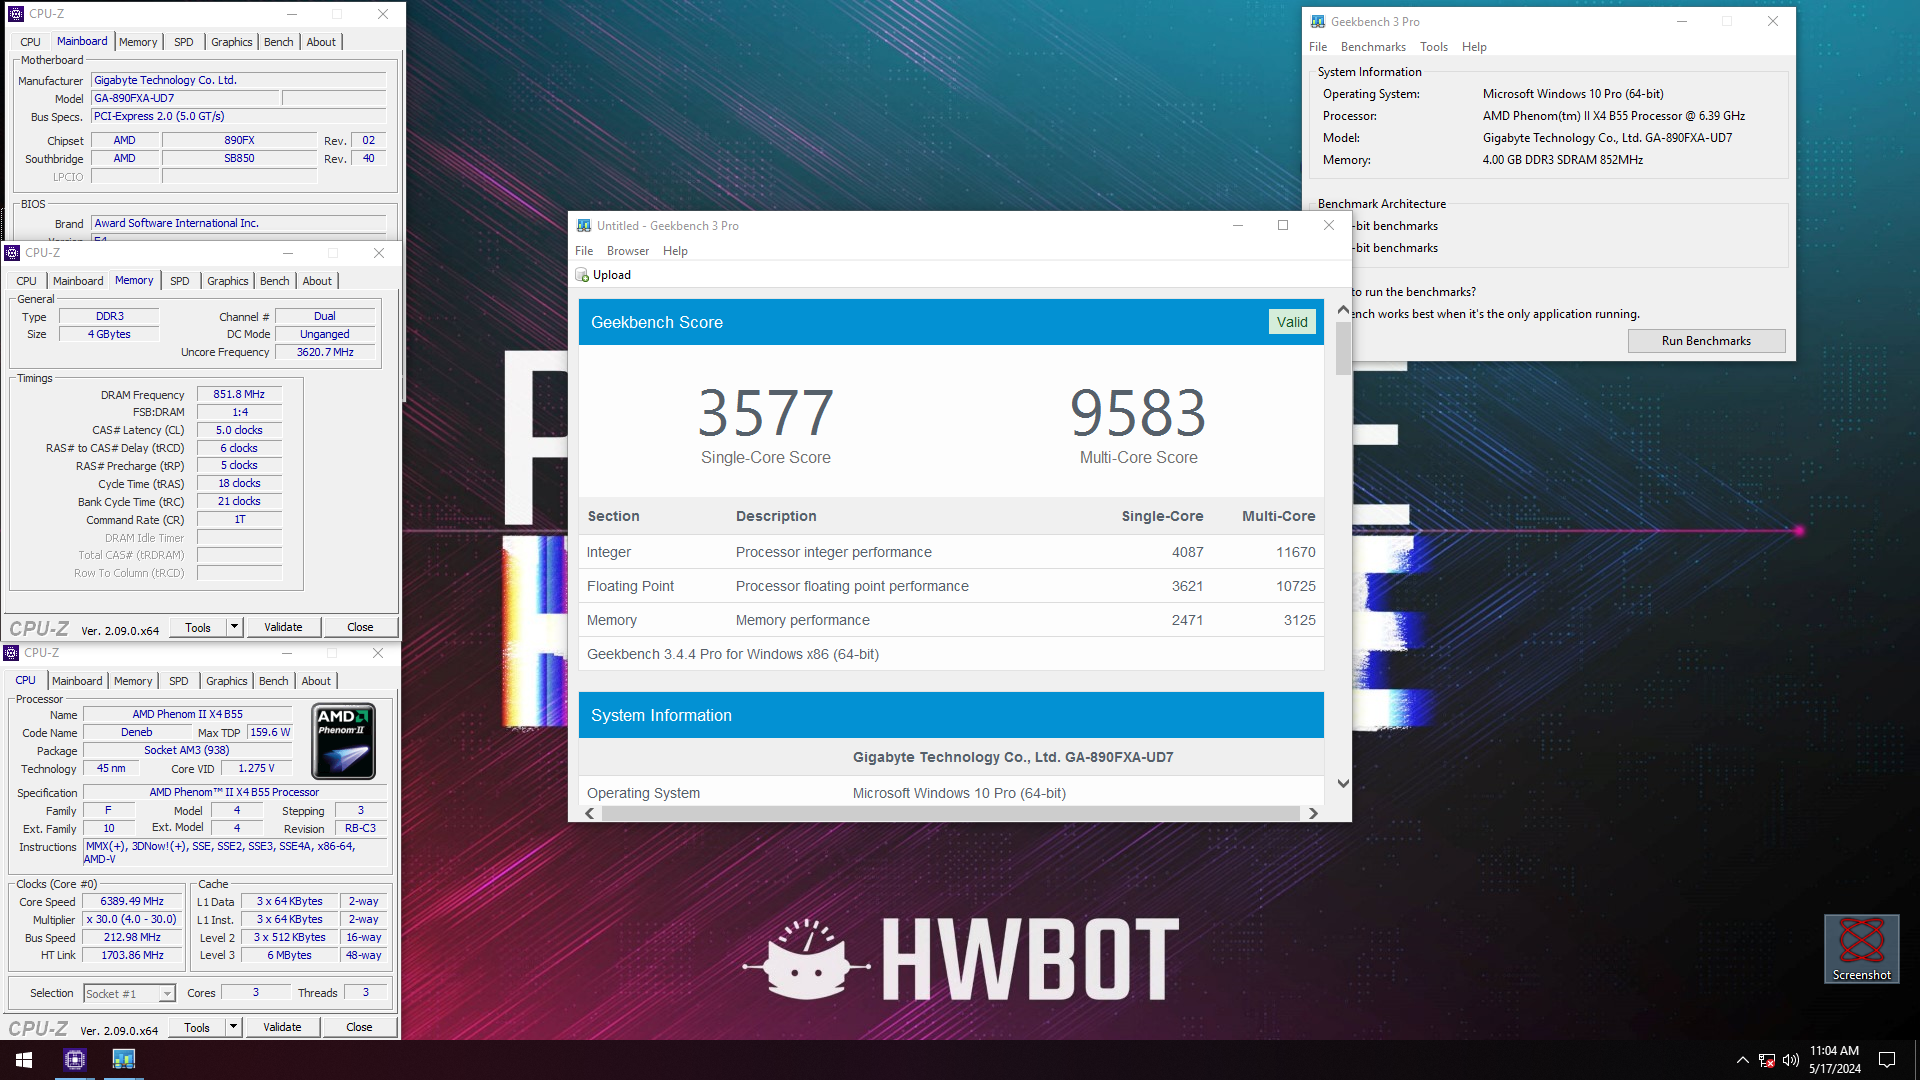Switch to the Bench tab in CPU window
Viewport: 1920px width, 1080px height.
[273, 681]
